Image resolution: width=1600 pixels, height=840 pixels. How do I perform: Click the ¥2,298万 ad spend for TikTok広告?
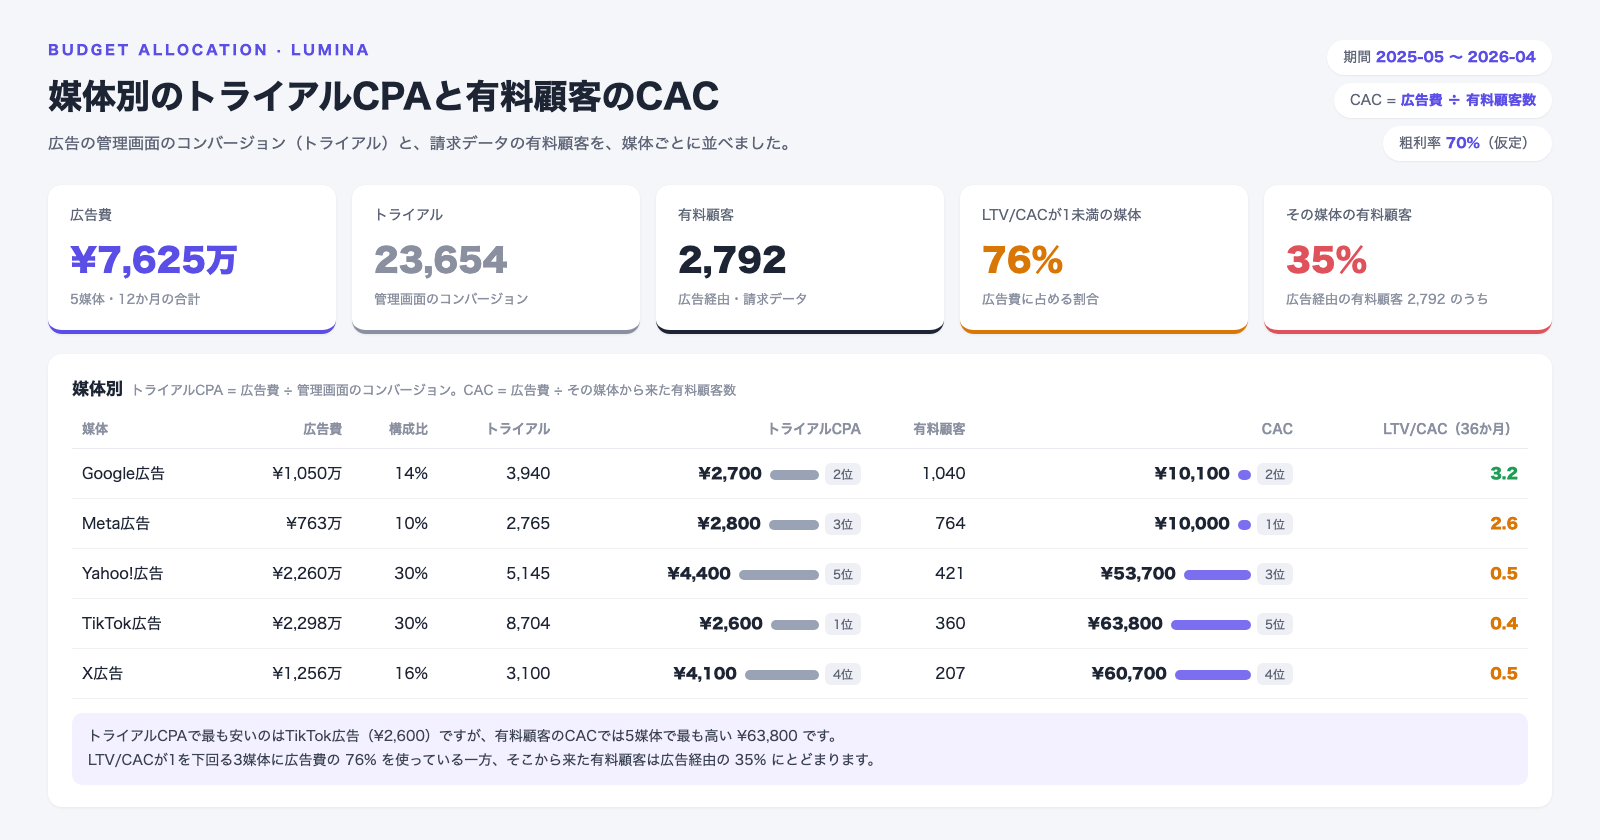(307, 624)
